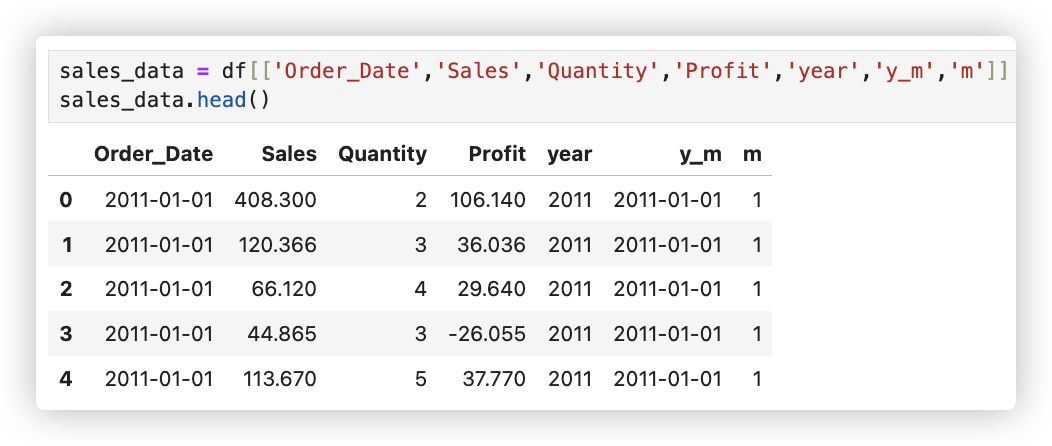Select the Quantity column header
This screenshot has width=1052, height=446.
coord(382,154)
